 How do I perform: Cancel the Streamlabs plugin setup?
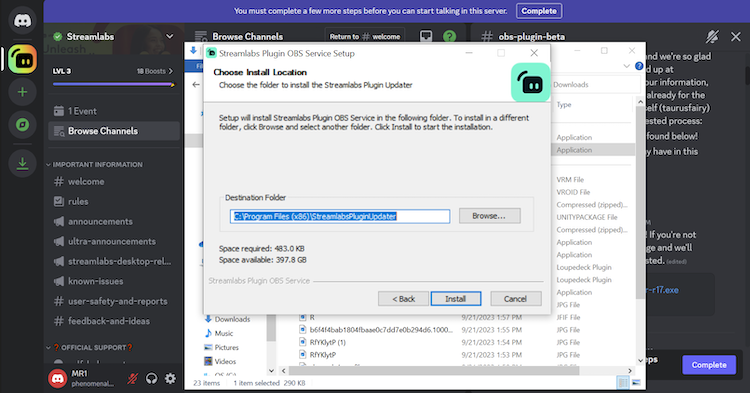[x=516, y=299]
